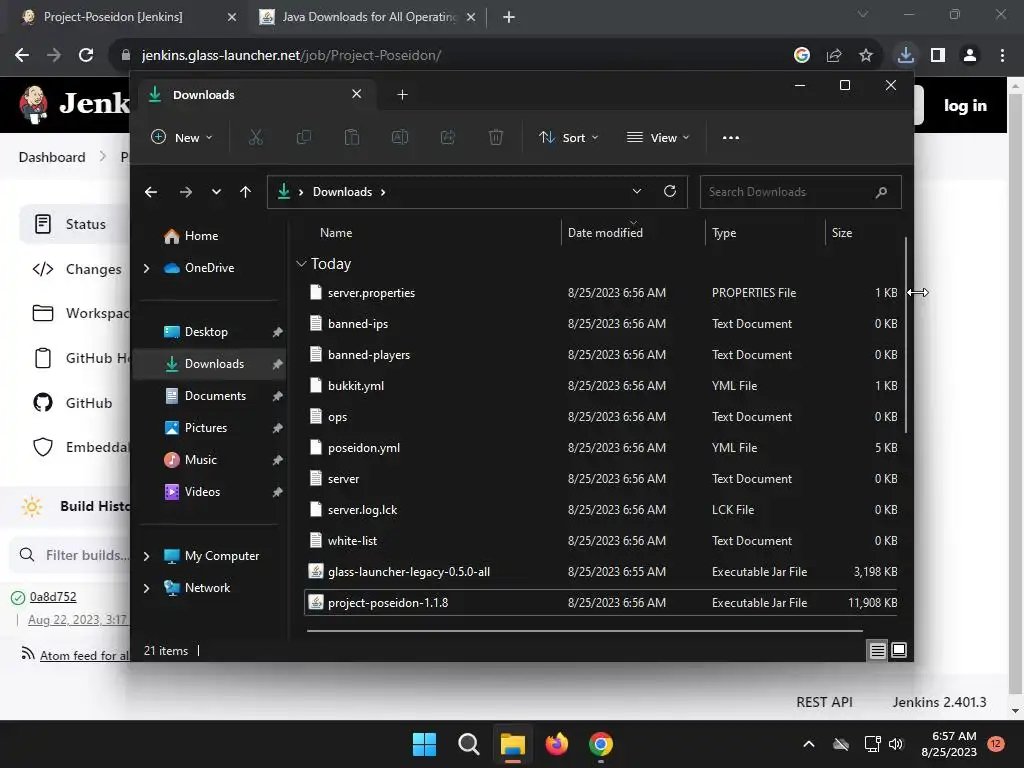1024x768 pixels.
Task: Collapse the Today group
Action: tap(301, 264)
